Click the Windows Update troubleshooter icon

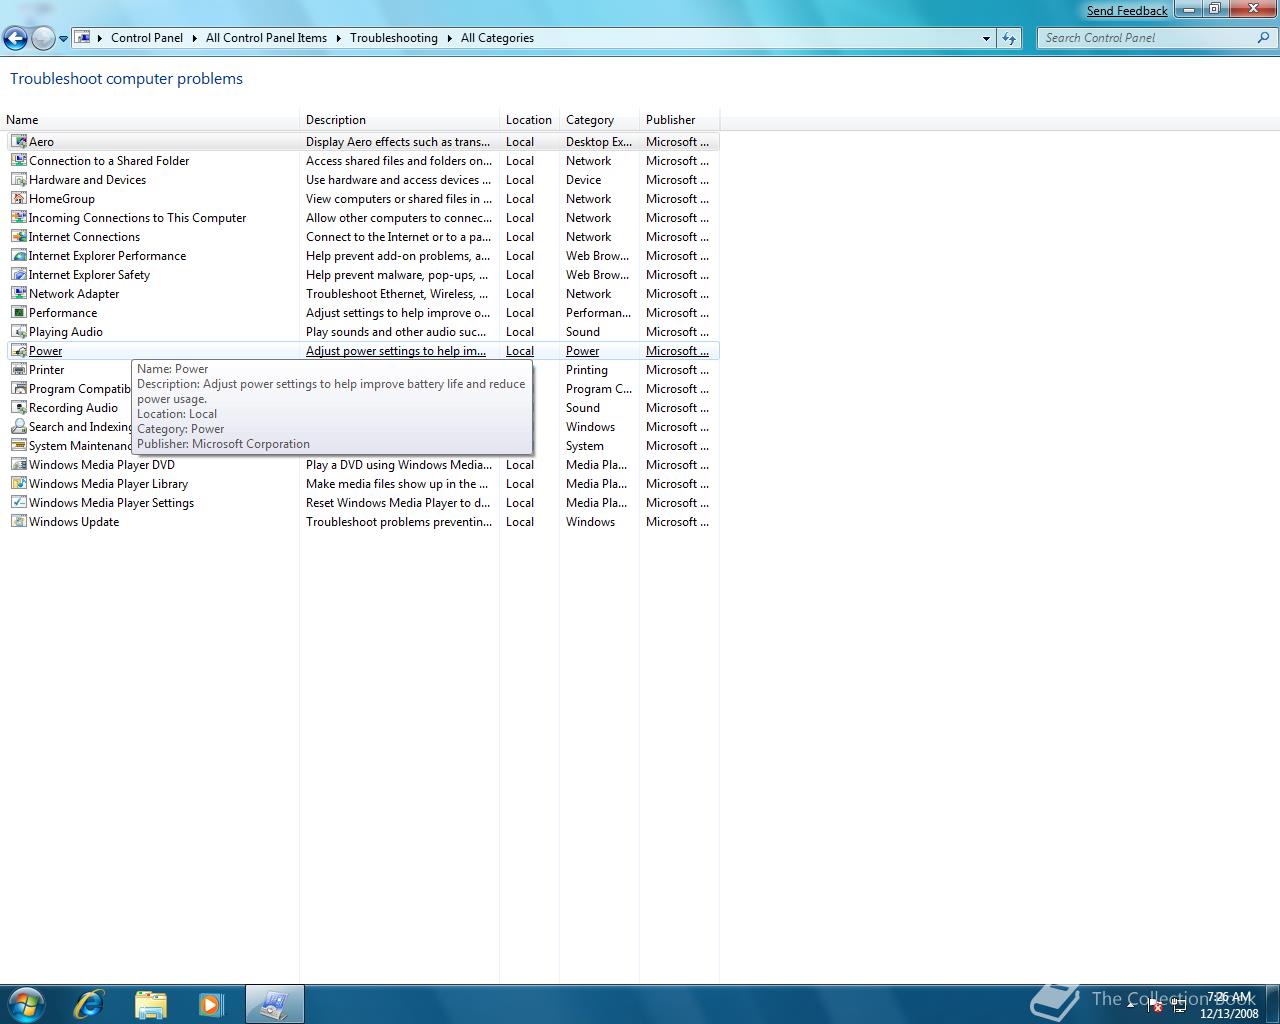(19, 522)
